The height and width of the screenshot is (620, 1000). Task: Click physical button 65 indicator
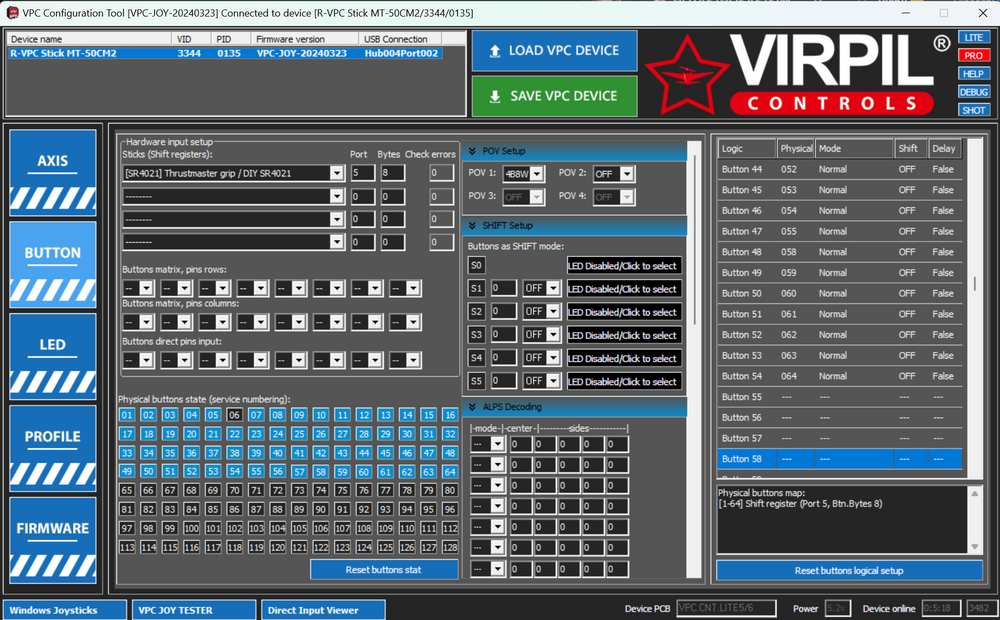(x=127, y=491)
